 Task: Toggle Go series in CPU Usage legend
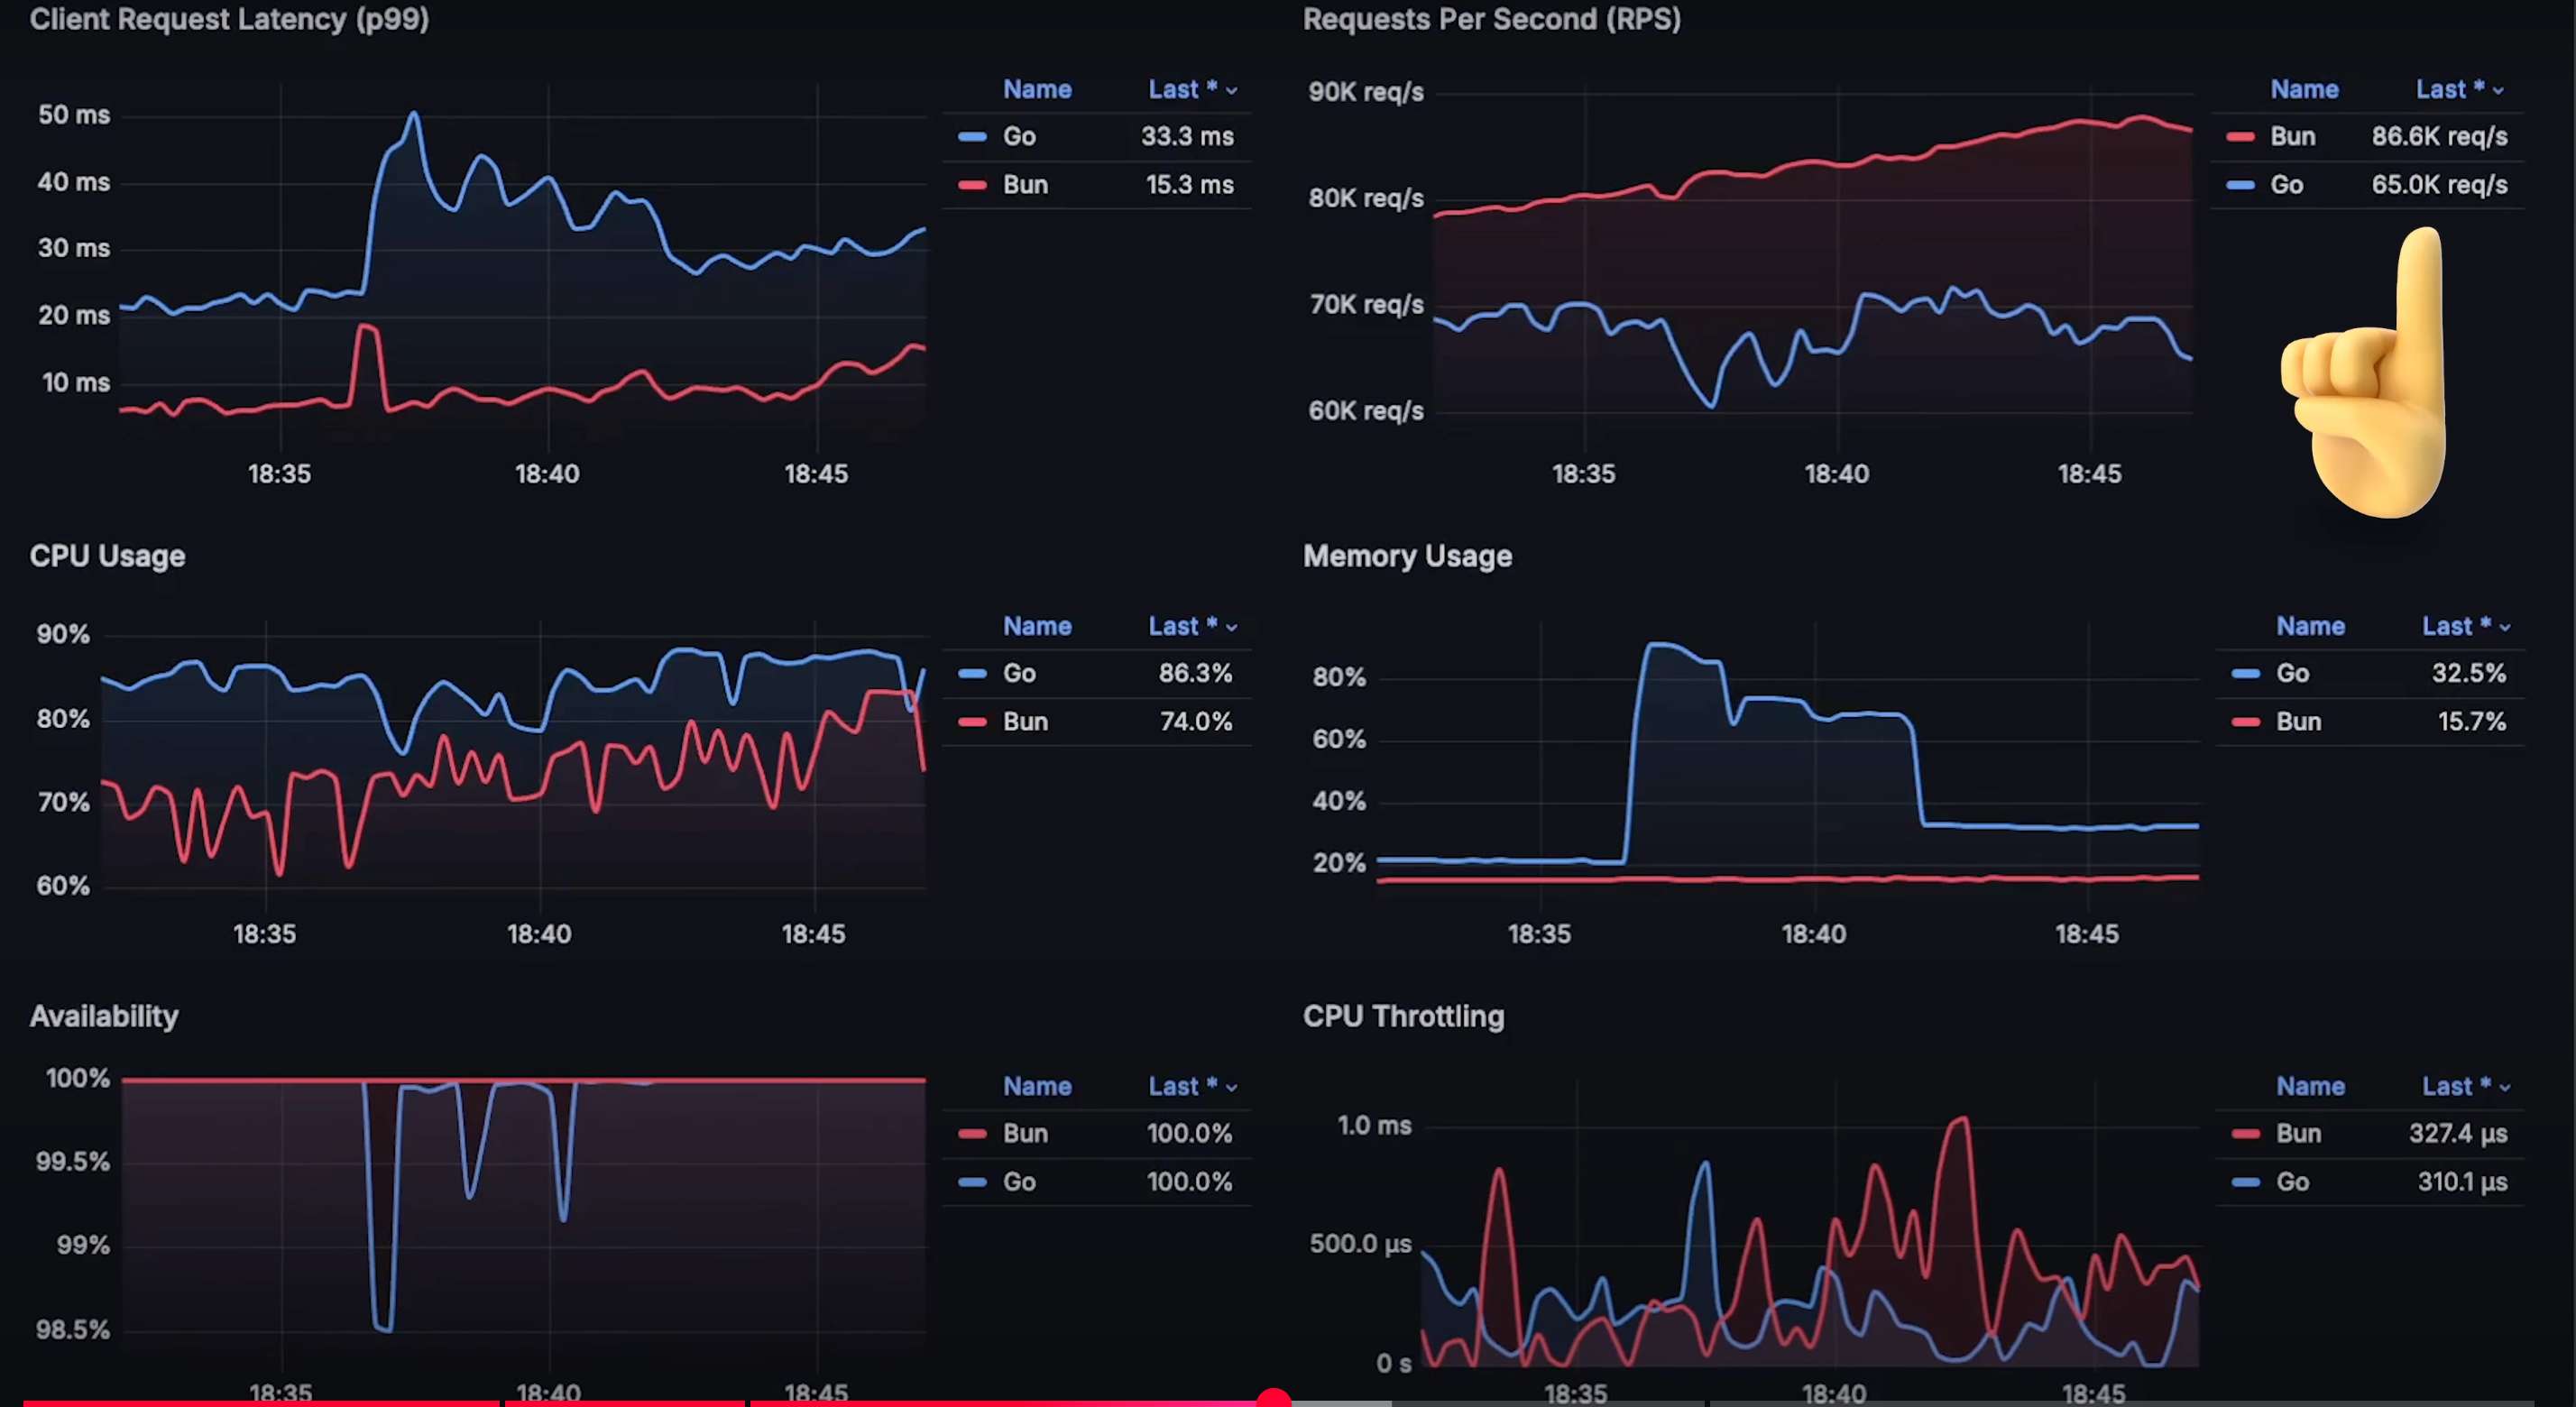1018,673
